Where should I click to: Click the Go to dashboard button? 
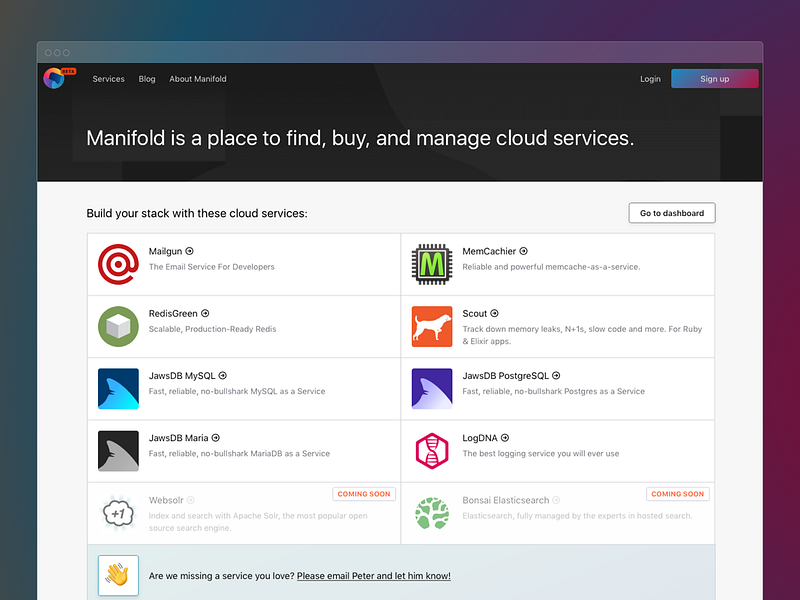point(672,213)
